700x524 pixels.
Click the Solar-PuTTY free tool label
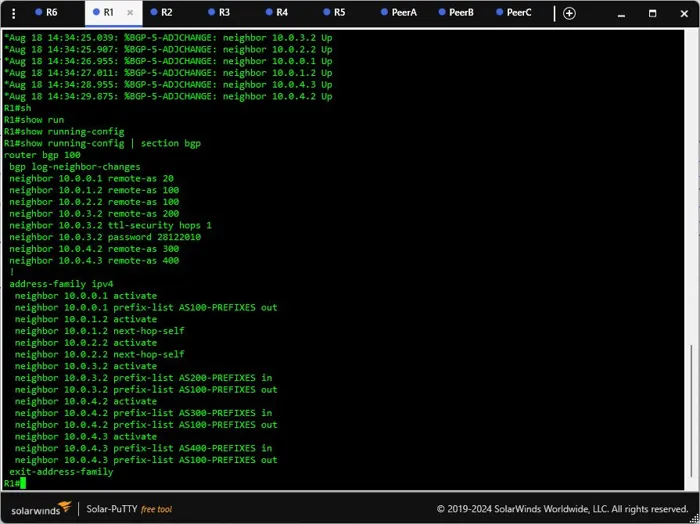click(129, 509)
